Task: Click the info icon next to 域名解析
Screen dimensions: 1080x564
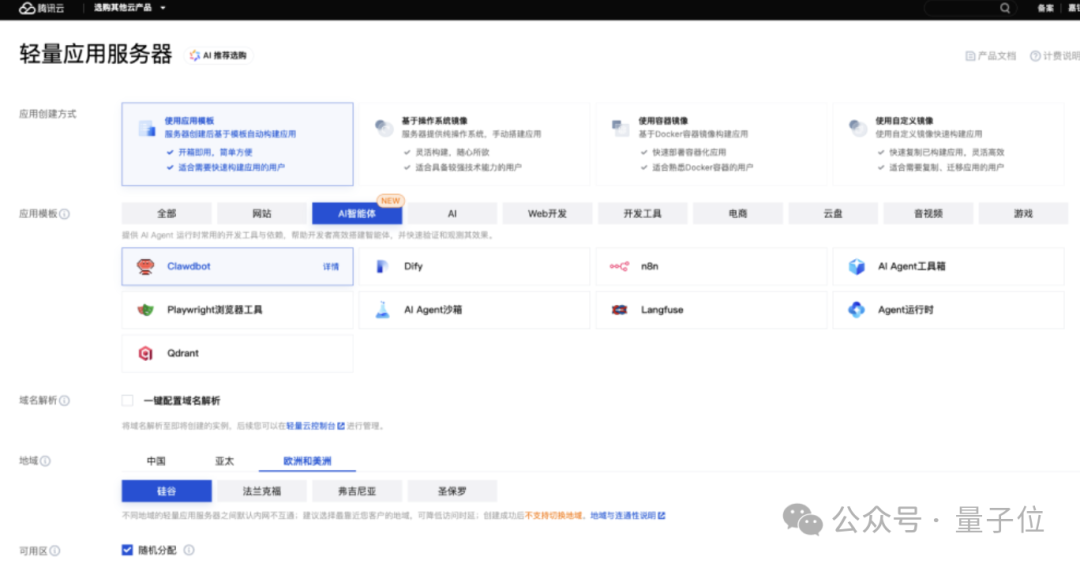Action: [x=64, y=401]
